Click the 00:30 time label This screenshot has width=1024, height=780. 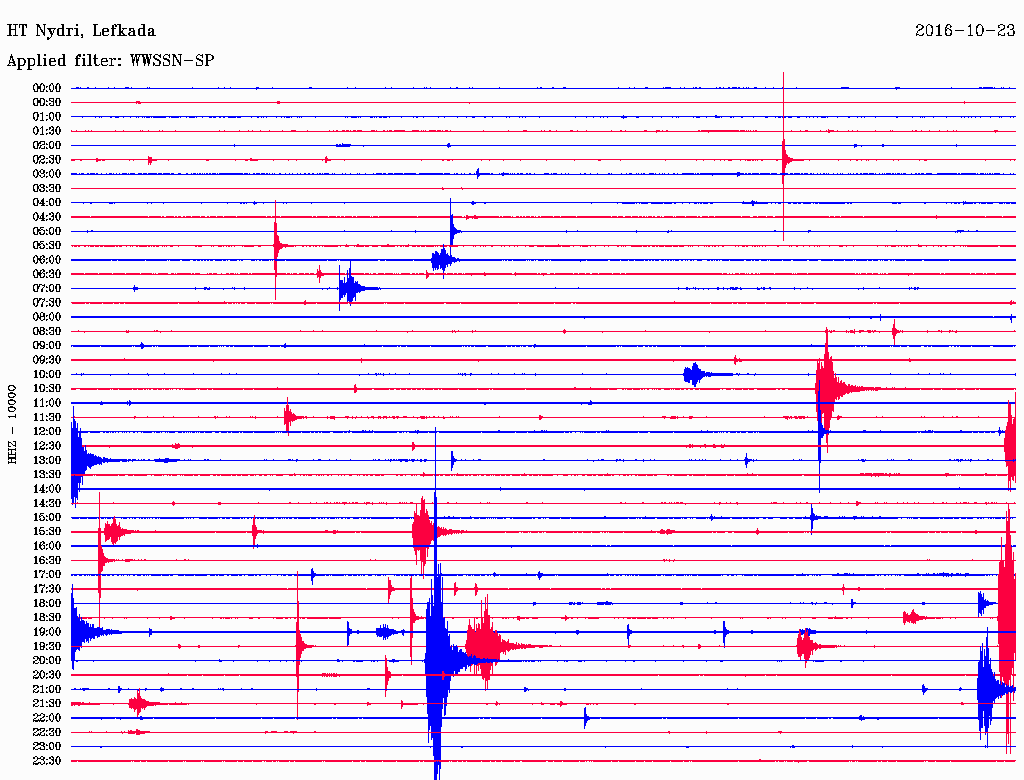[47, 103]
